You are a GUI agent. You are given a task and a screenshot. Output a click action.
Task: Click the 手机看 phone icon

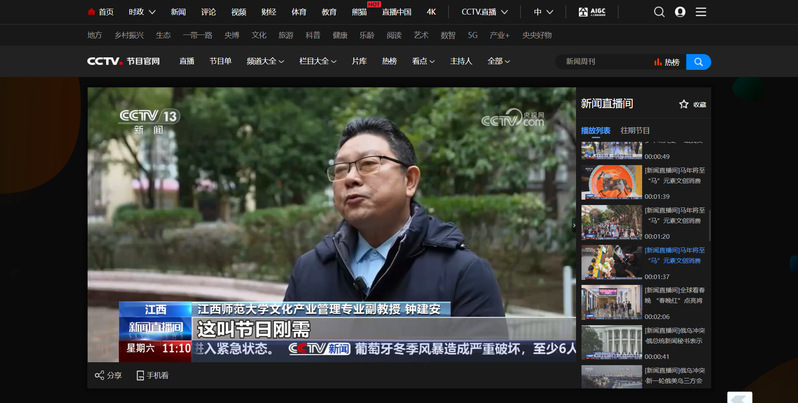tap(139, 376)
